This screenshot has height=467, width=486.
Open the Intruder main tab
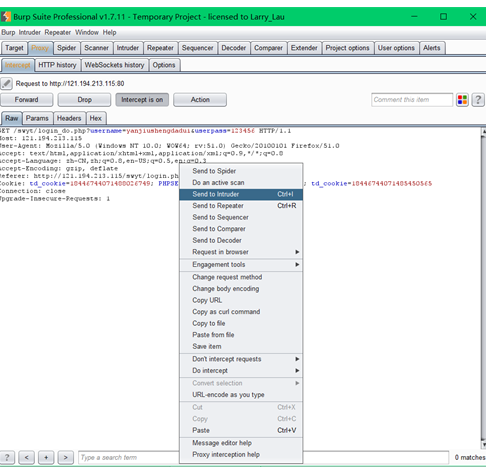(128, 48)
